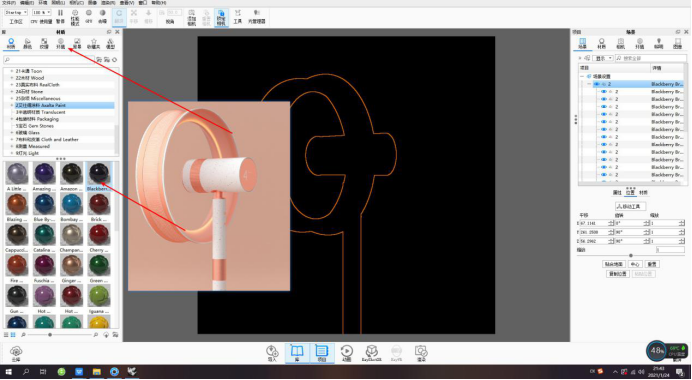Open the Windows Start menu
Image resolution: width=692 pixels, height=380 pixels.
click(8, 372)
